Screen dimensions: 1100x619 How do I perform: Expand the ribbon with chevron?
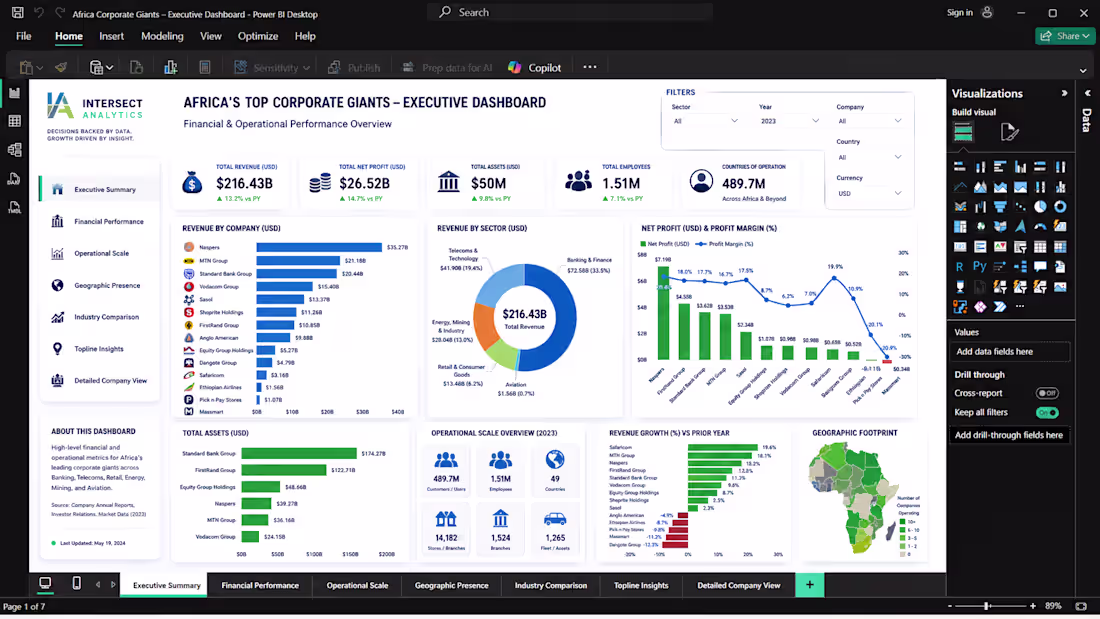(1083, 70)
